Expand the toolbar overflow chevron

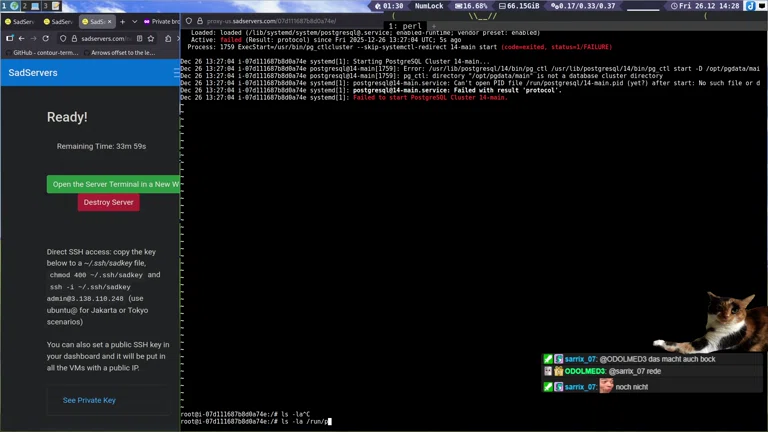point(178,38)
